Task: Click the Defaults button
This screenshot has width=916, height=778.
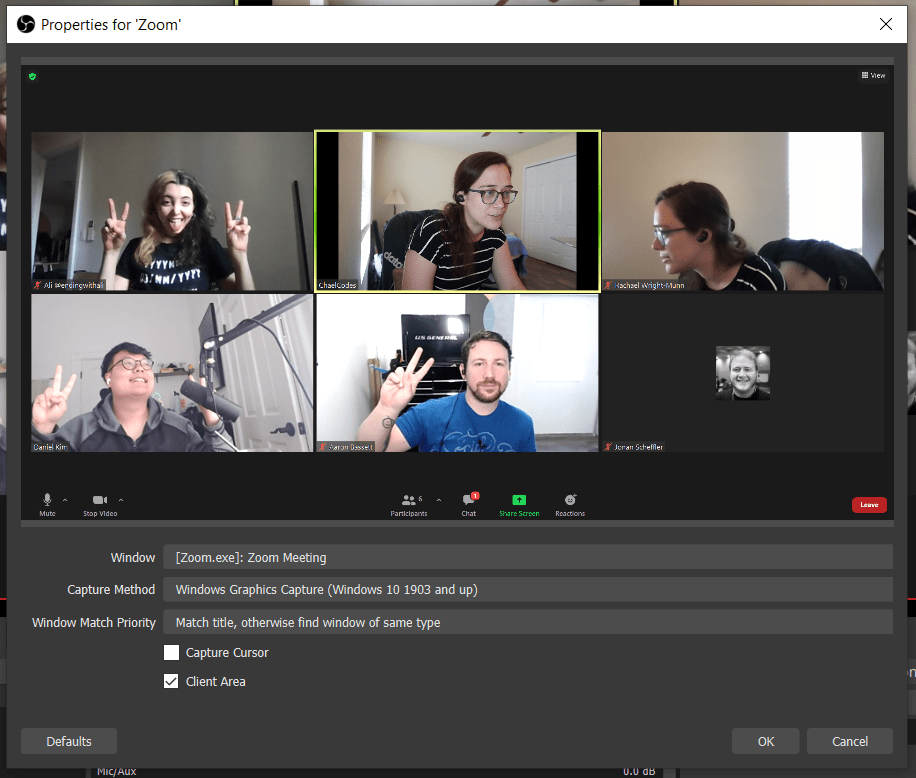Action: click(x=69, y=741)
